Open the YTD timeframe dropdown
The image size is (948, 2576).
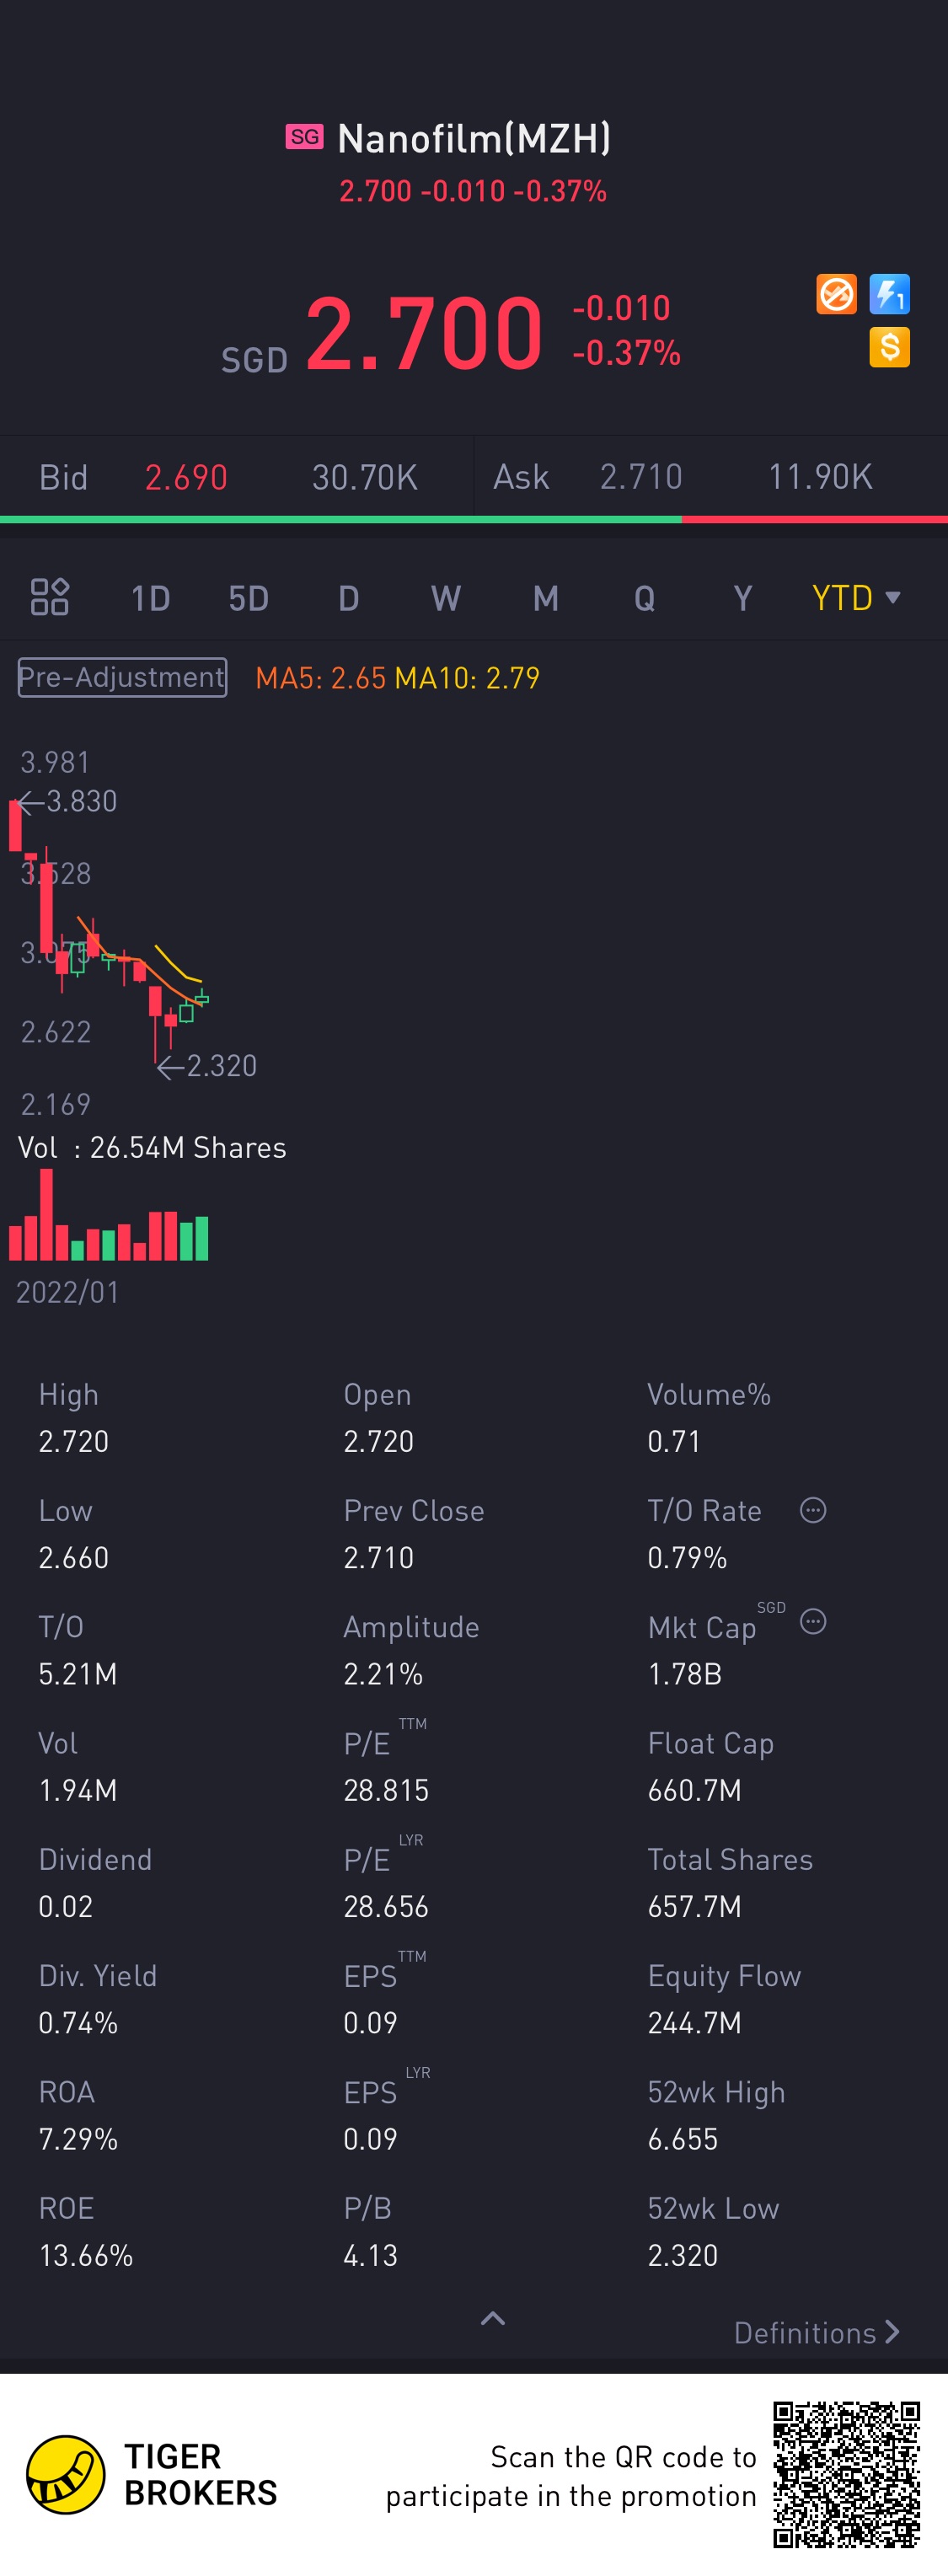855,598
